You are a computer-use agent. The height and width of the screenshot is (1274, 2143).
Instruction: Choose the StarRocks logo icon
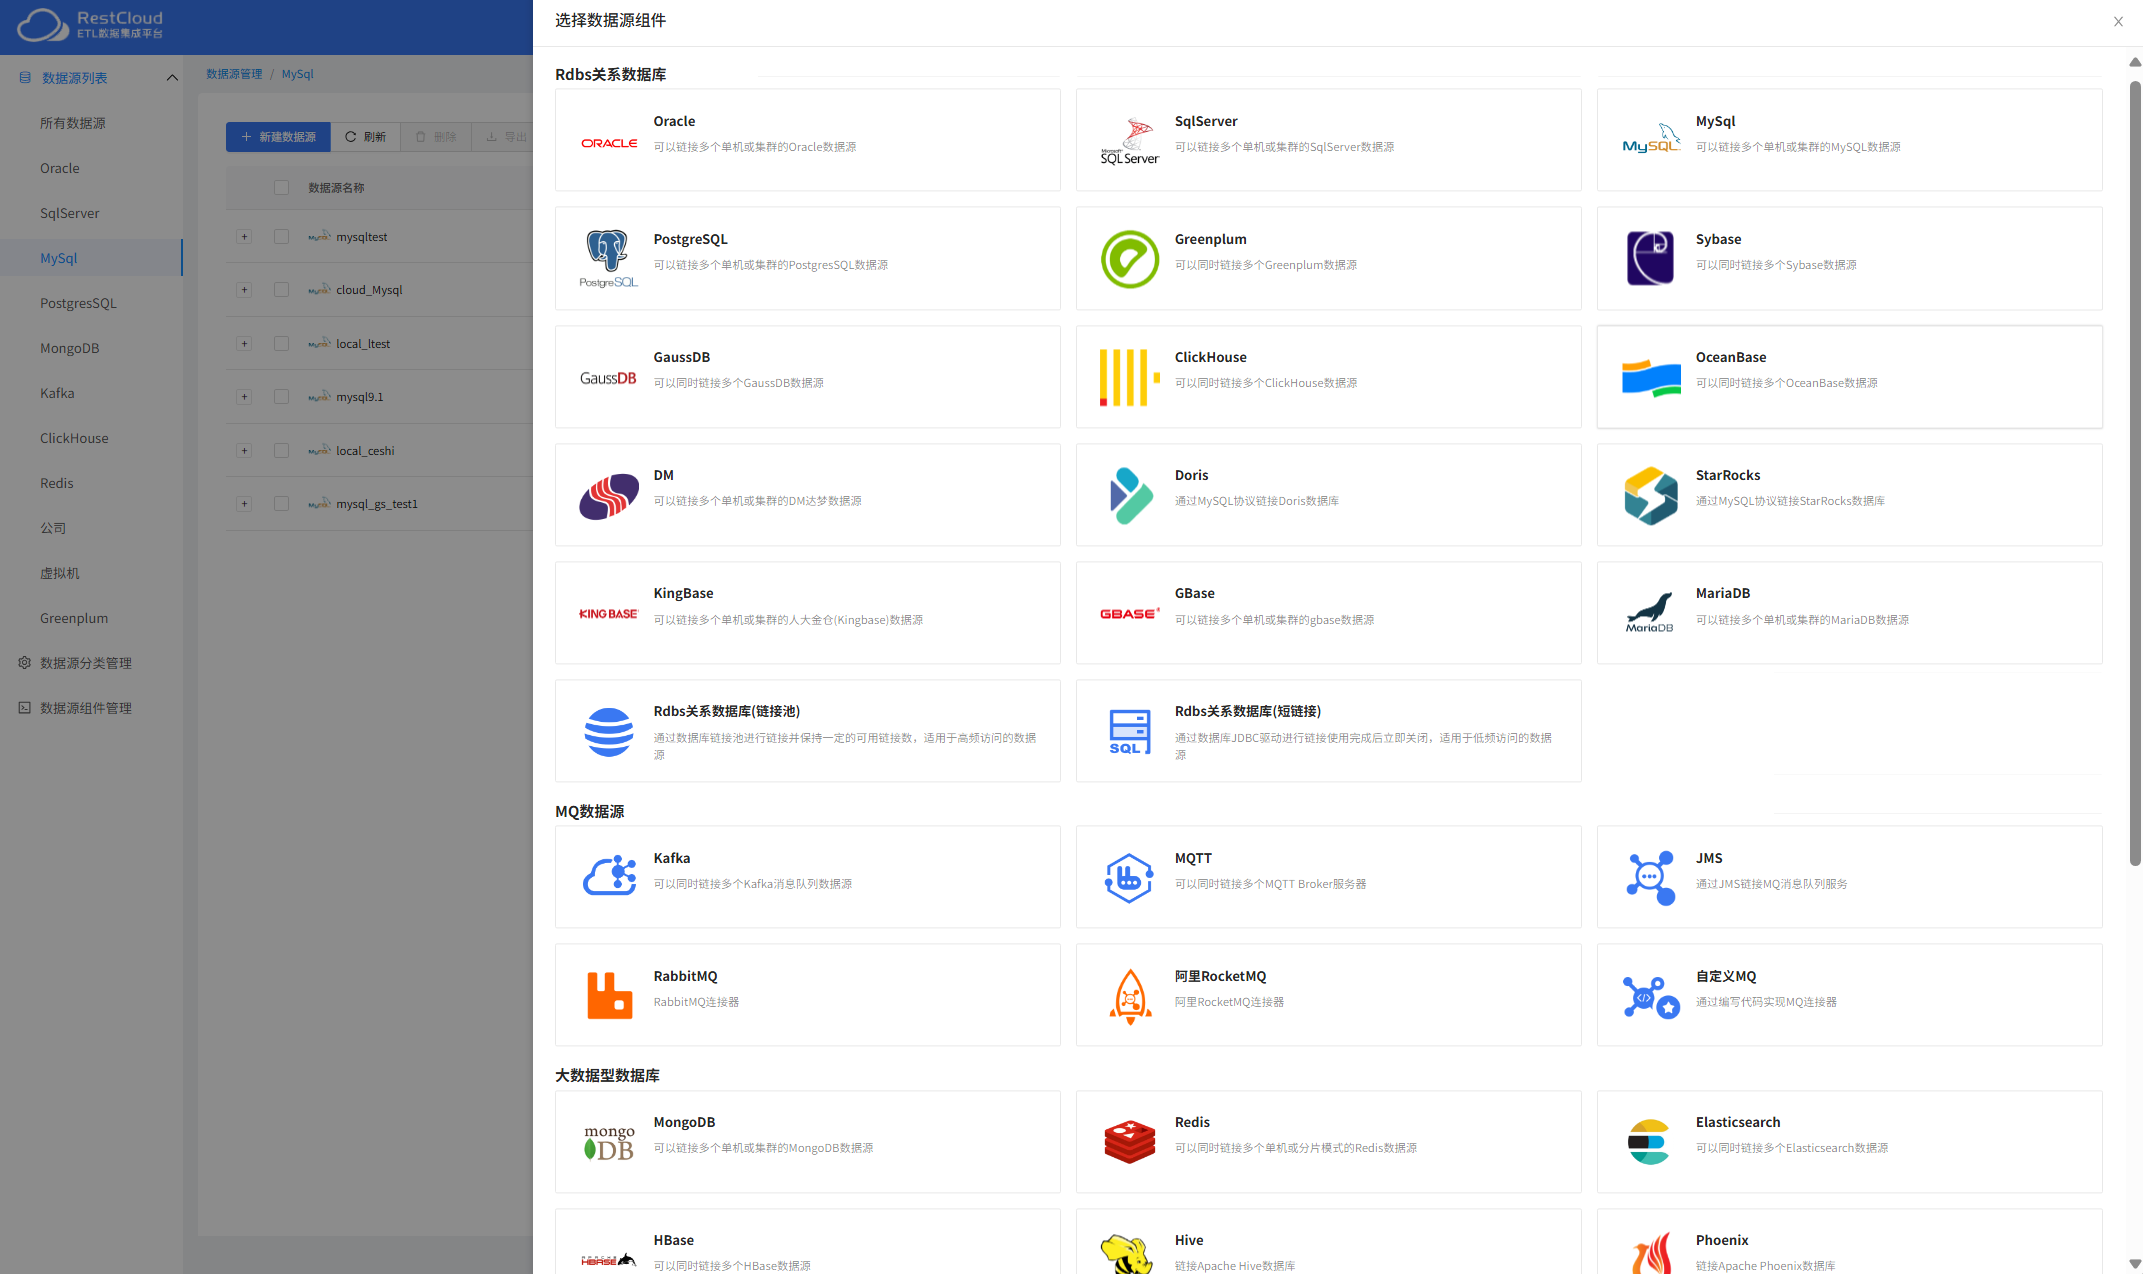pos(1651,495)
